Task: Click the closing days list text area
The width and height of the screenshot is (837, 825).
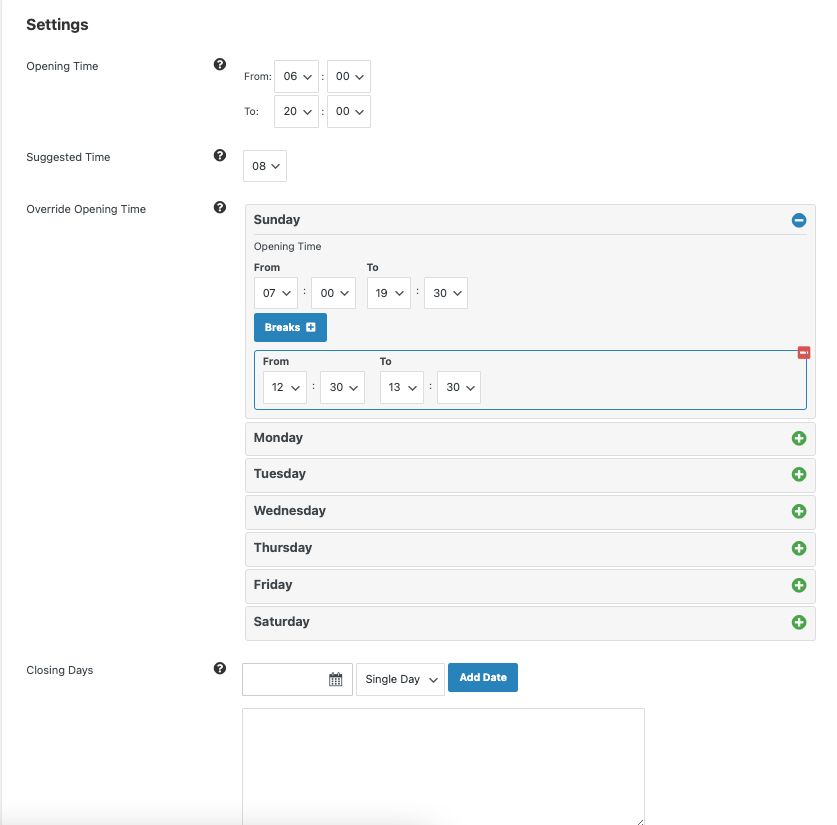Action: tap(443, 767)
